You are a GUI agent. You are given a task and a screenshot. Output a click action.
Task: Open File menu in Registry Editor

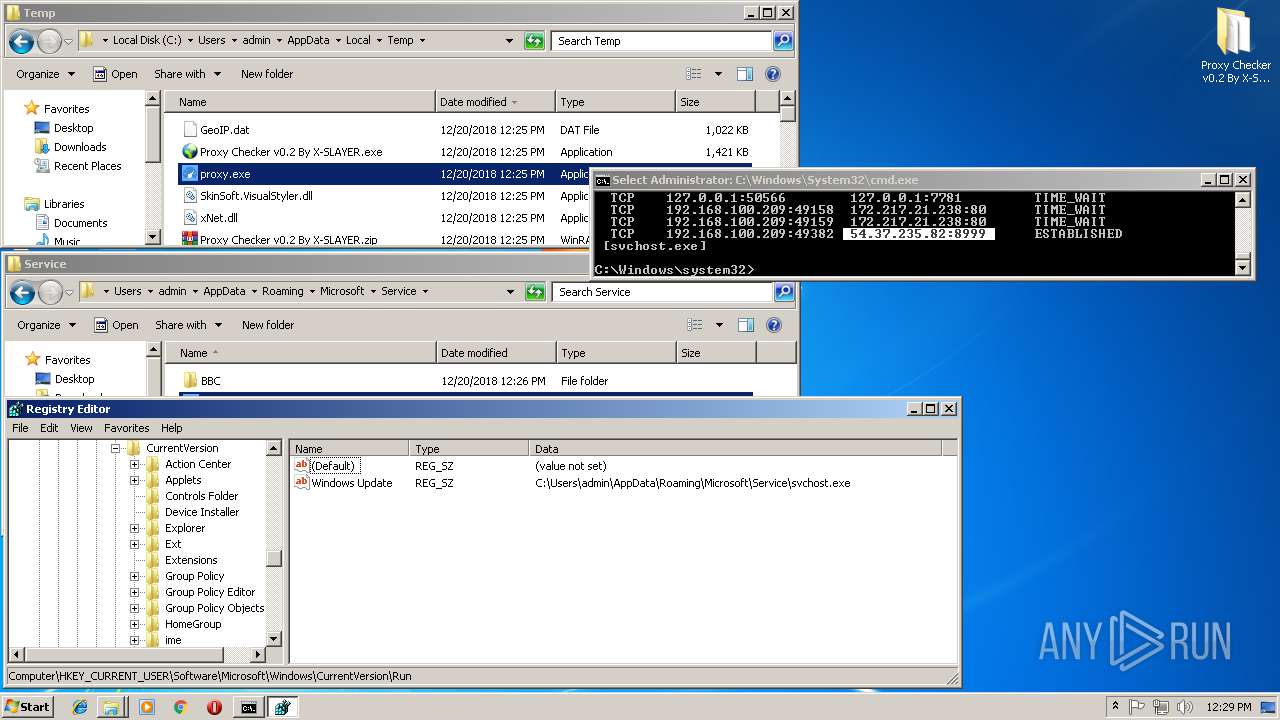point(20,428)
